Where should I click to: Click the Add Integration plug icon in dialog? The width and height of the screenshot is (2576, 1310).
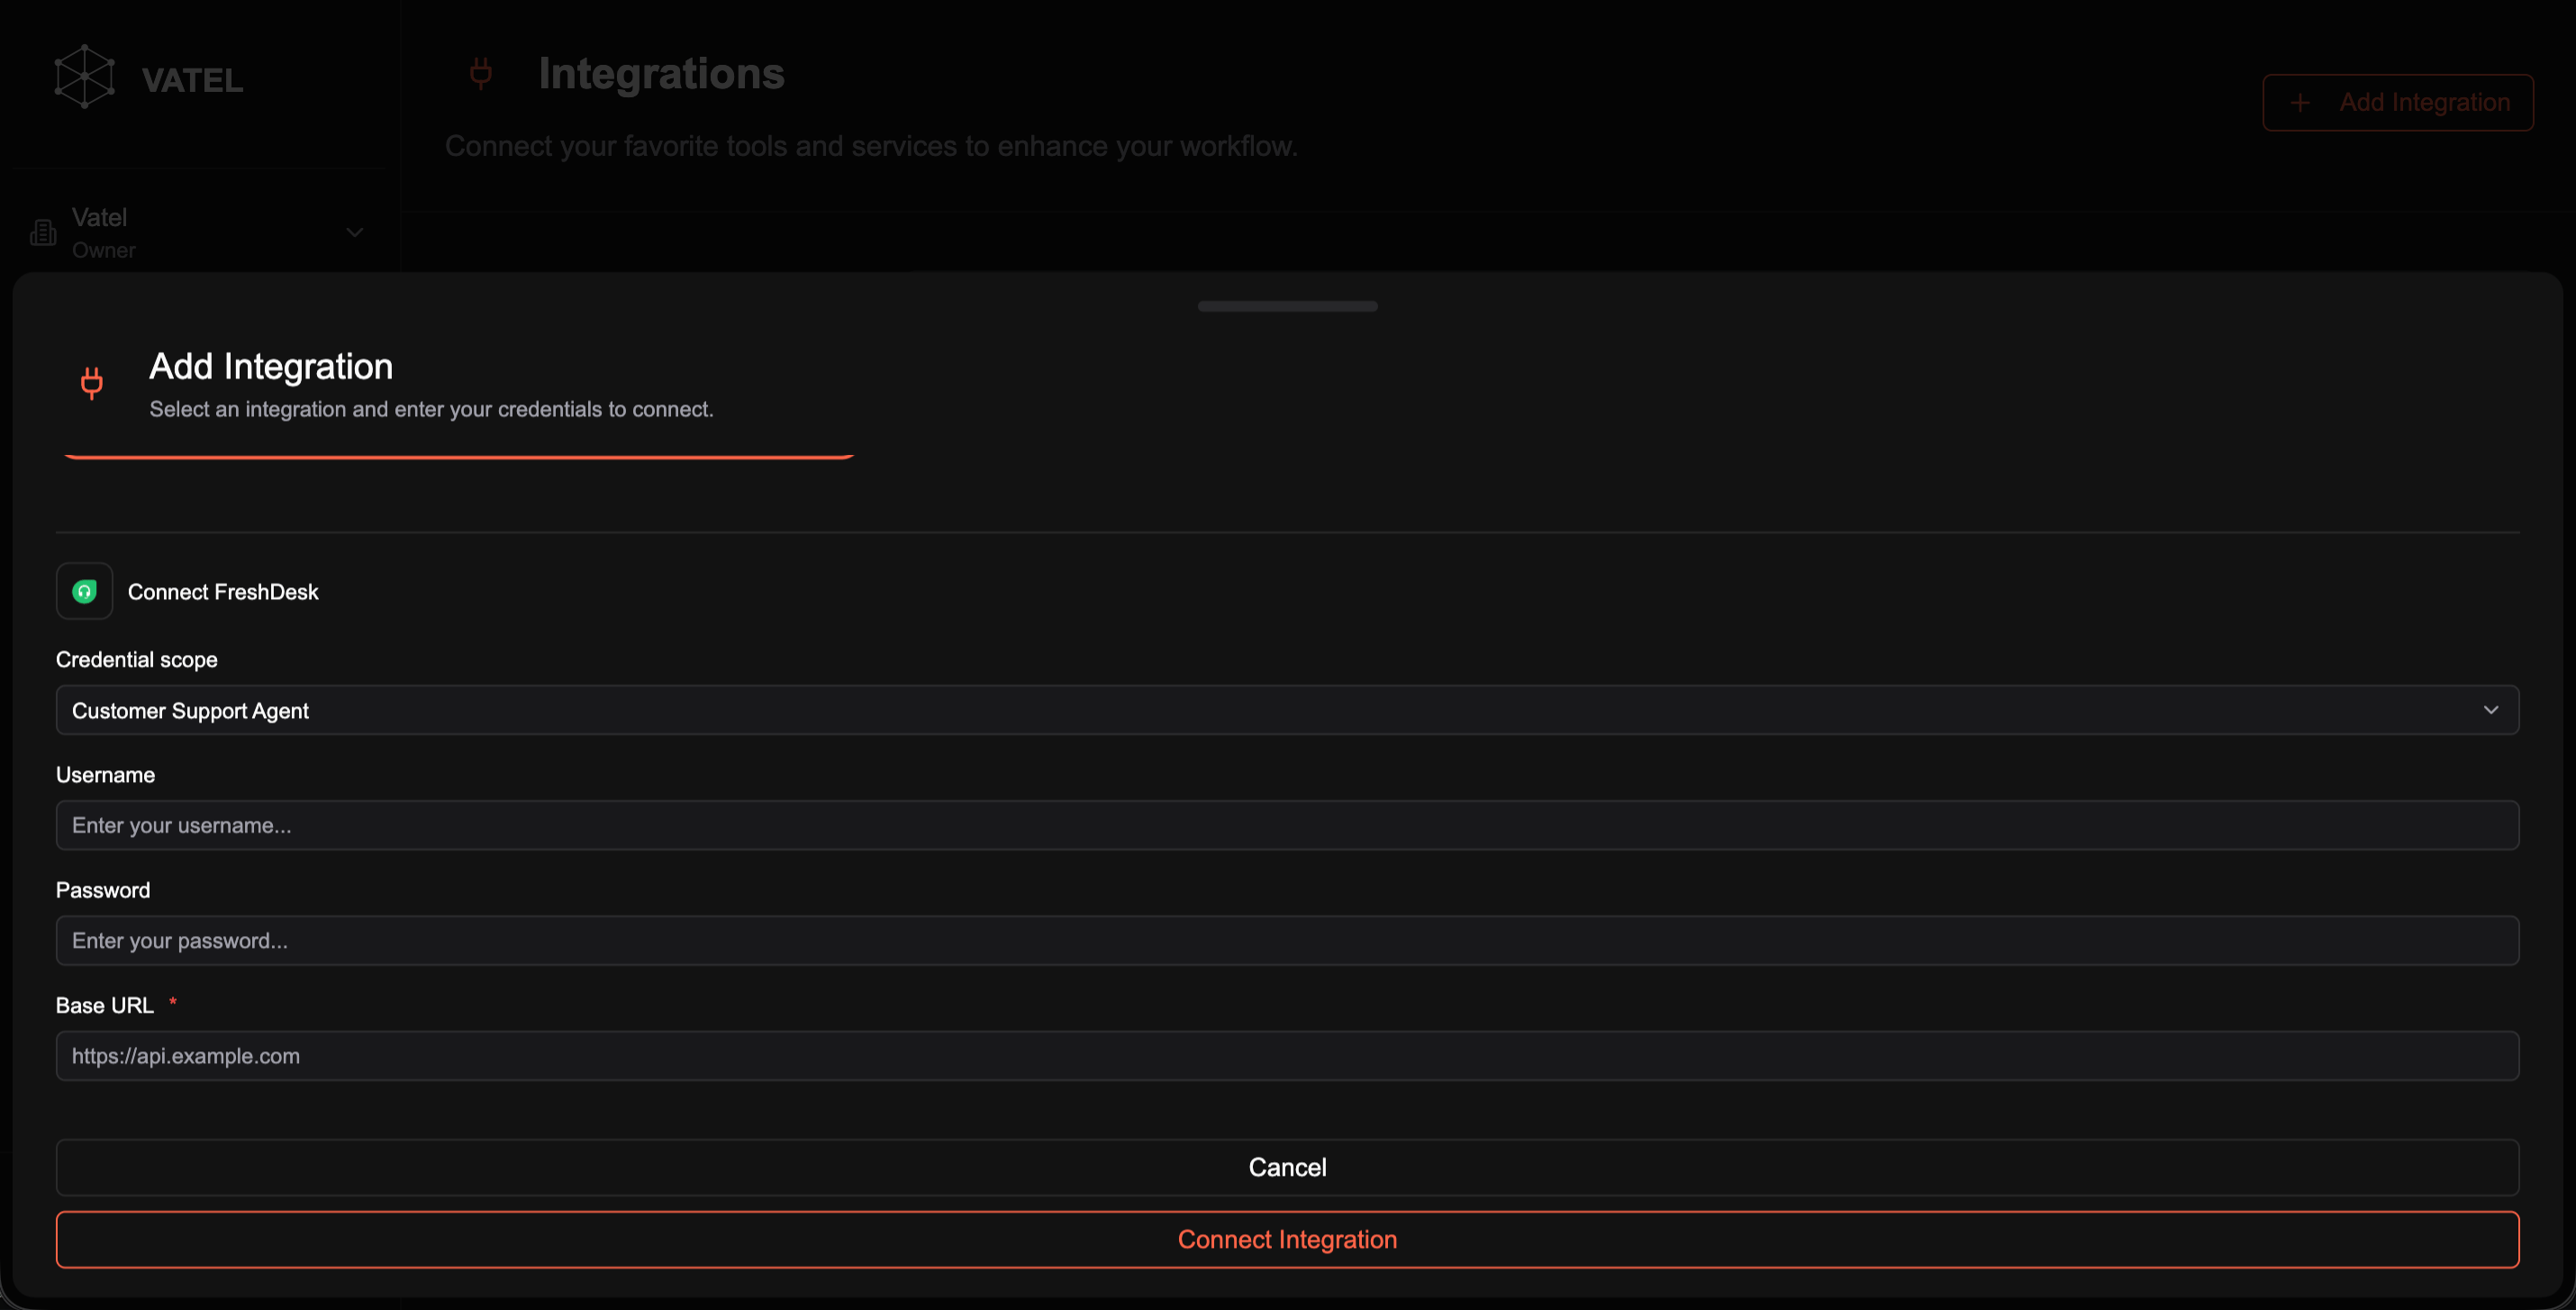pyautogui.click(x=92, y=383)
